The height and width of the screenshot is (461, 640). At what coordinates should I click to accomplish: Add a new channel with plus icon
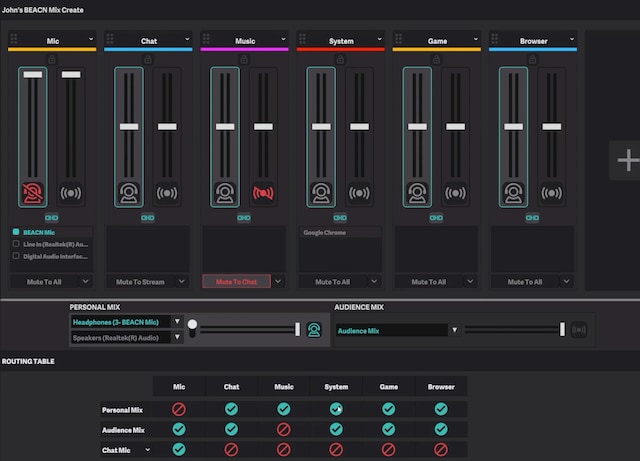[x=627, y=159]
